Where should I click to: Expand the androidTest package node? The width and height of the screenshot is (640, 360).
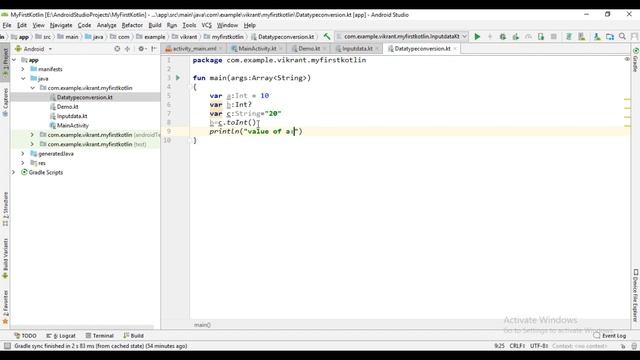click(x=33, y=135)
